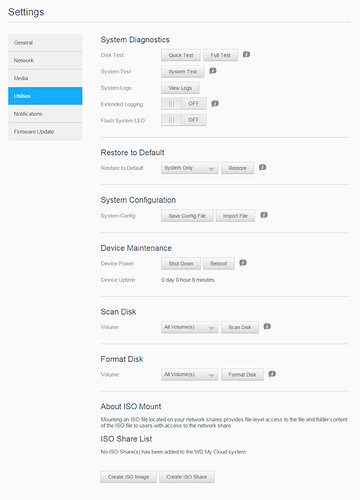Image resolution: width=360 pixels, height=500 pixels.
Task: Click help icon next to Import File
Action: tap(264, 215)
